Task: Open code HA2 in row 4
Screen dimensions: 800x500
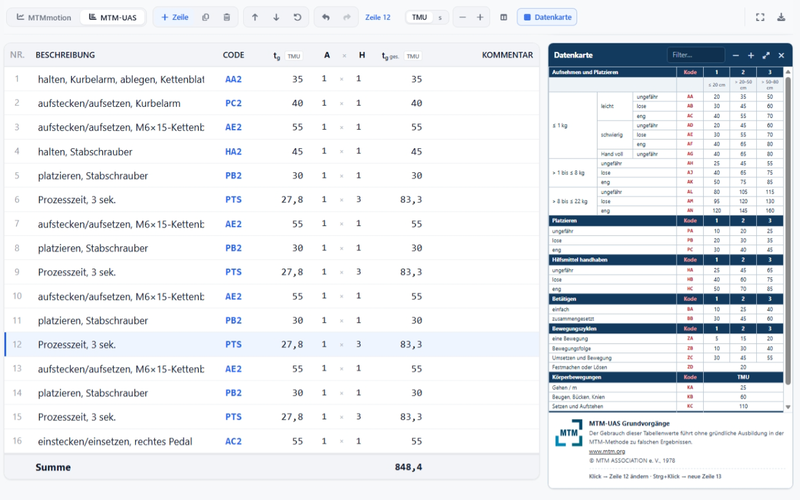Action: tap(233, 152)
